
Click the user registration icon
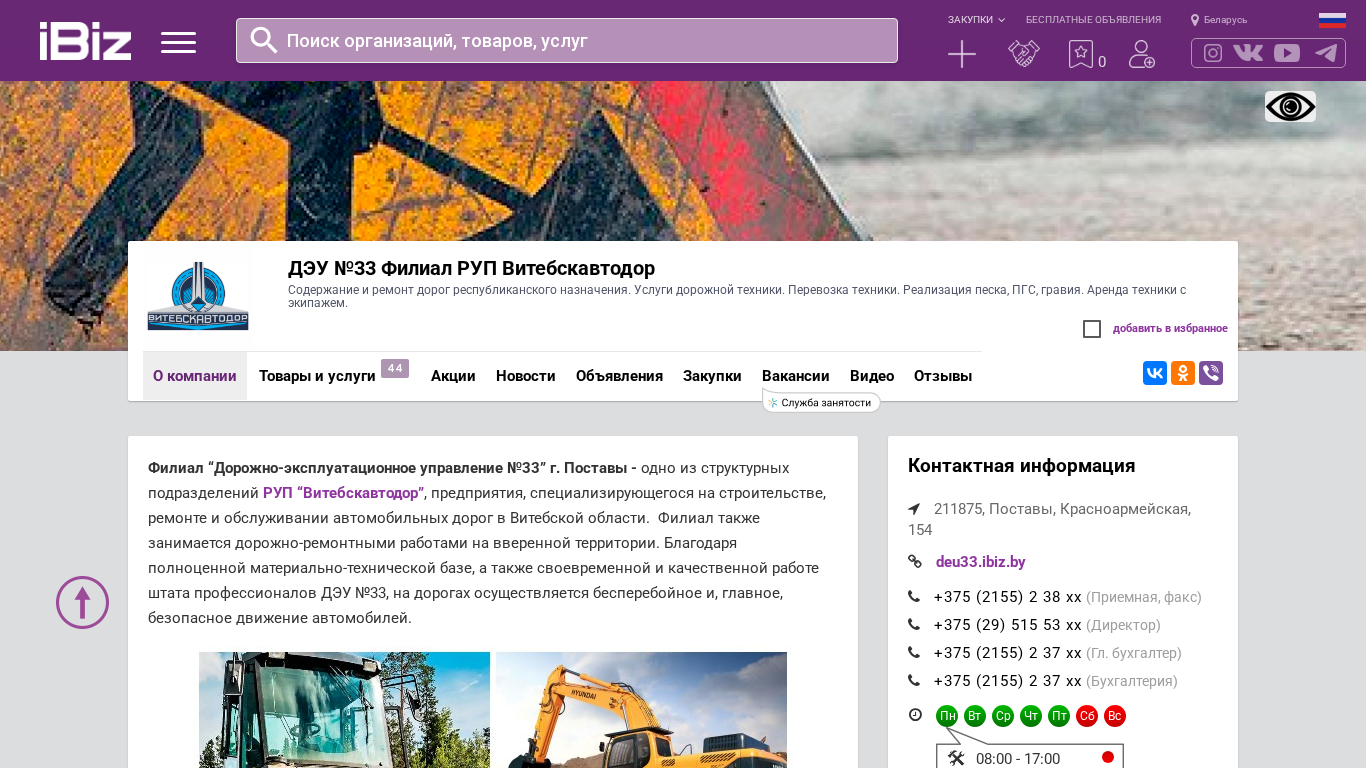pos(1142,54)
